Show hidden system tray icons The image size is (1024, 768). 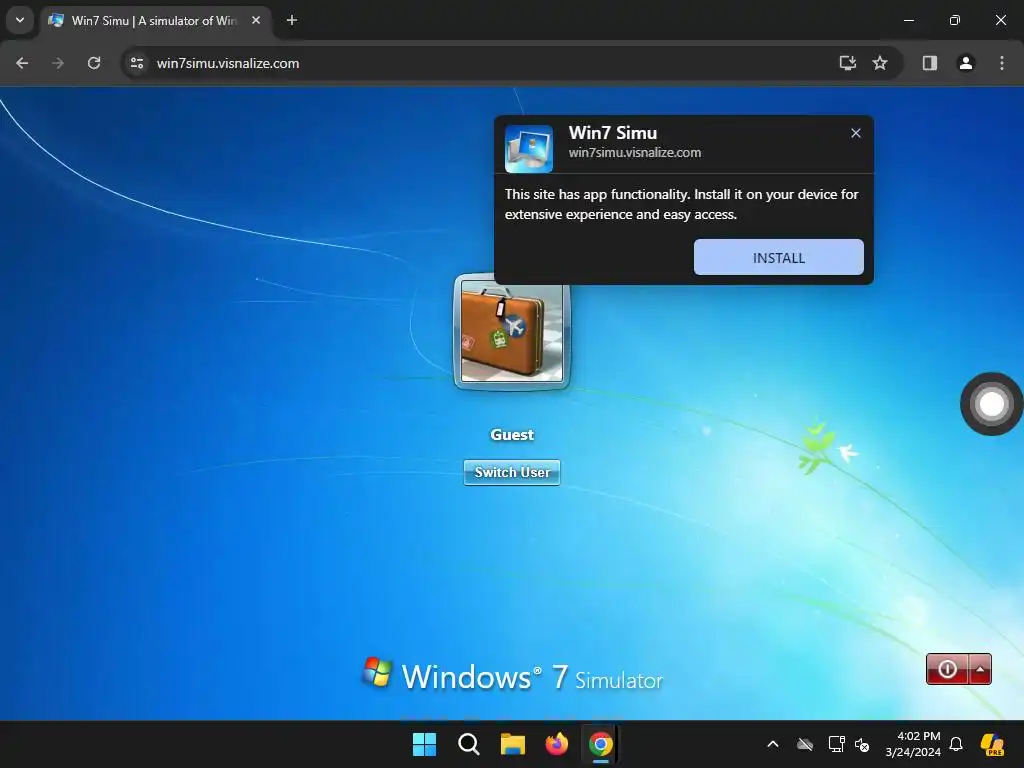[x=773, y=744]
